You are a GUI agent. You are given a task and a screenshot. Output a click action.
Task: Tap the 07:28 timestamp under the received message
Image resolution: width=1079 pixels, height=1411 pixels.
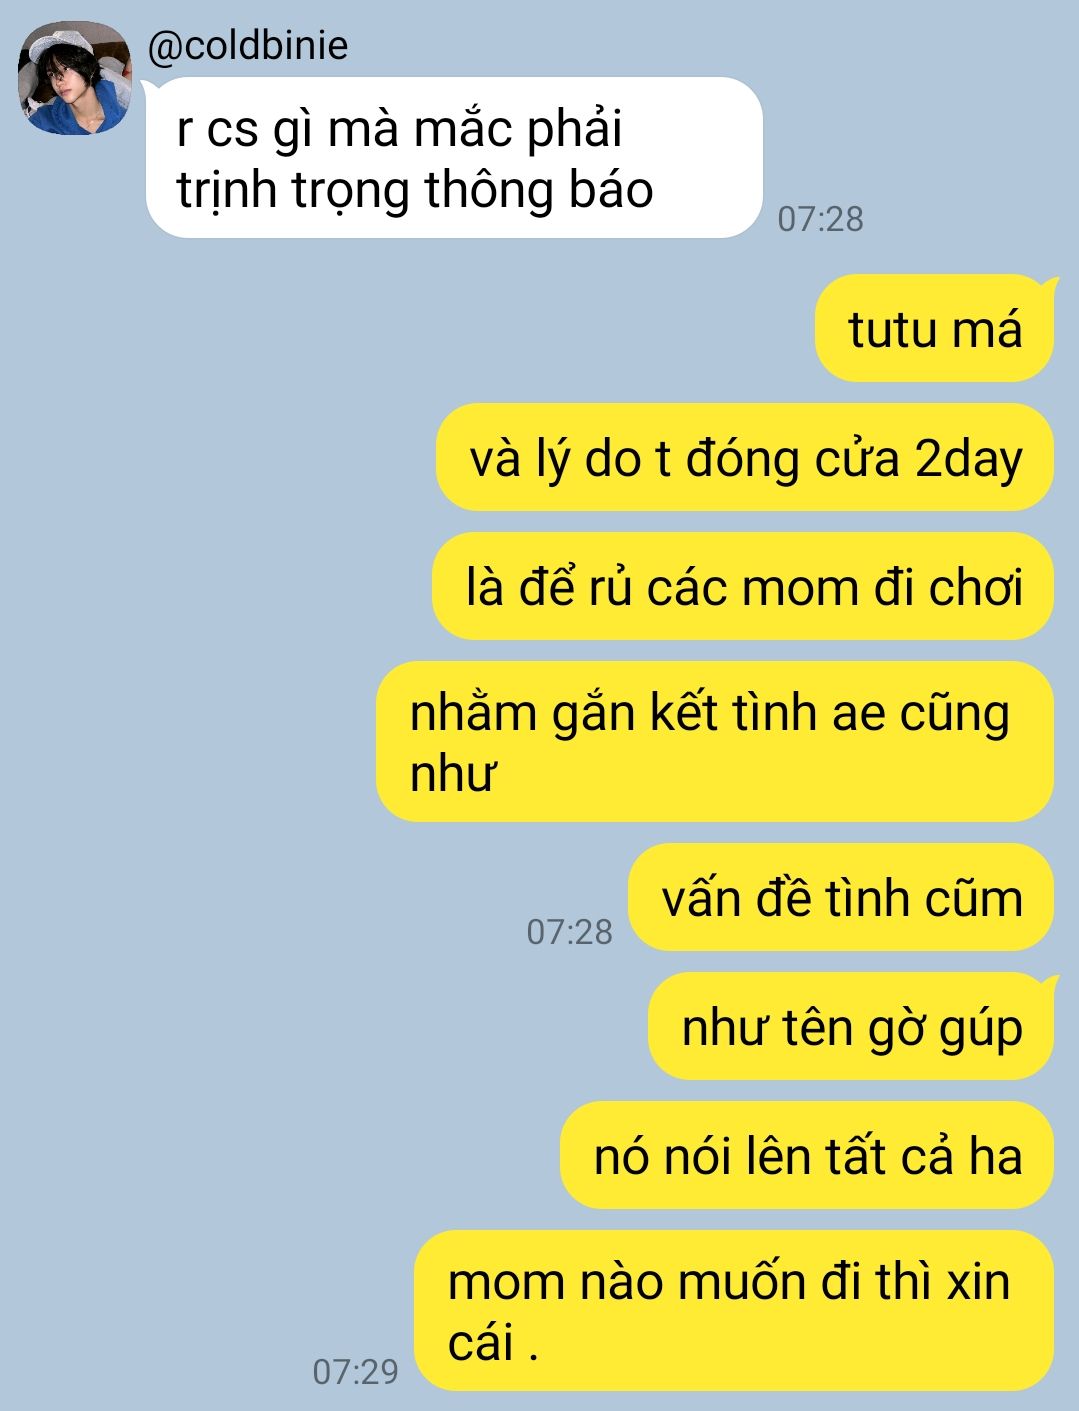820,219
